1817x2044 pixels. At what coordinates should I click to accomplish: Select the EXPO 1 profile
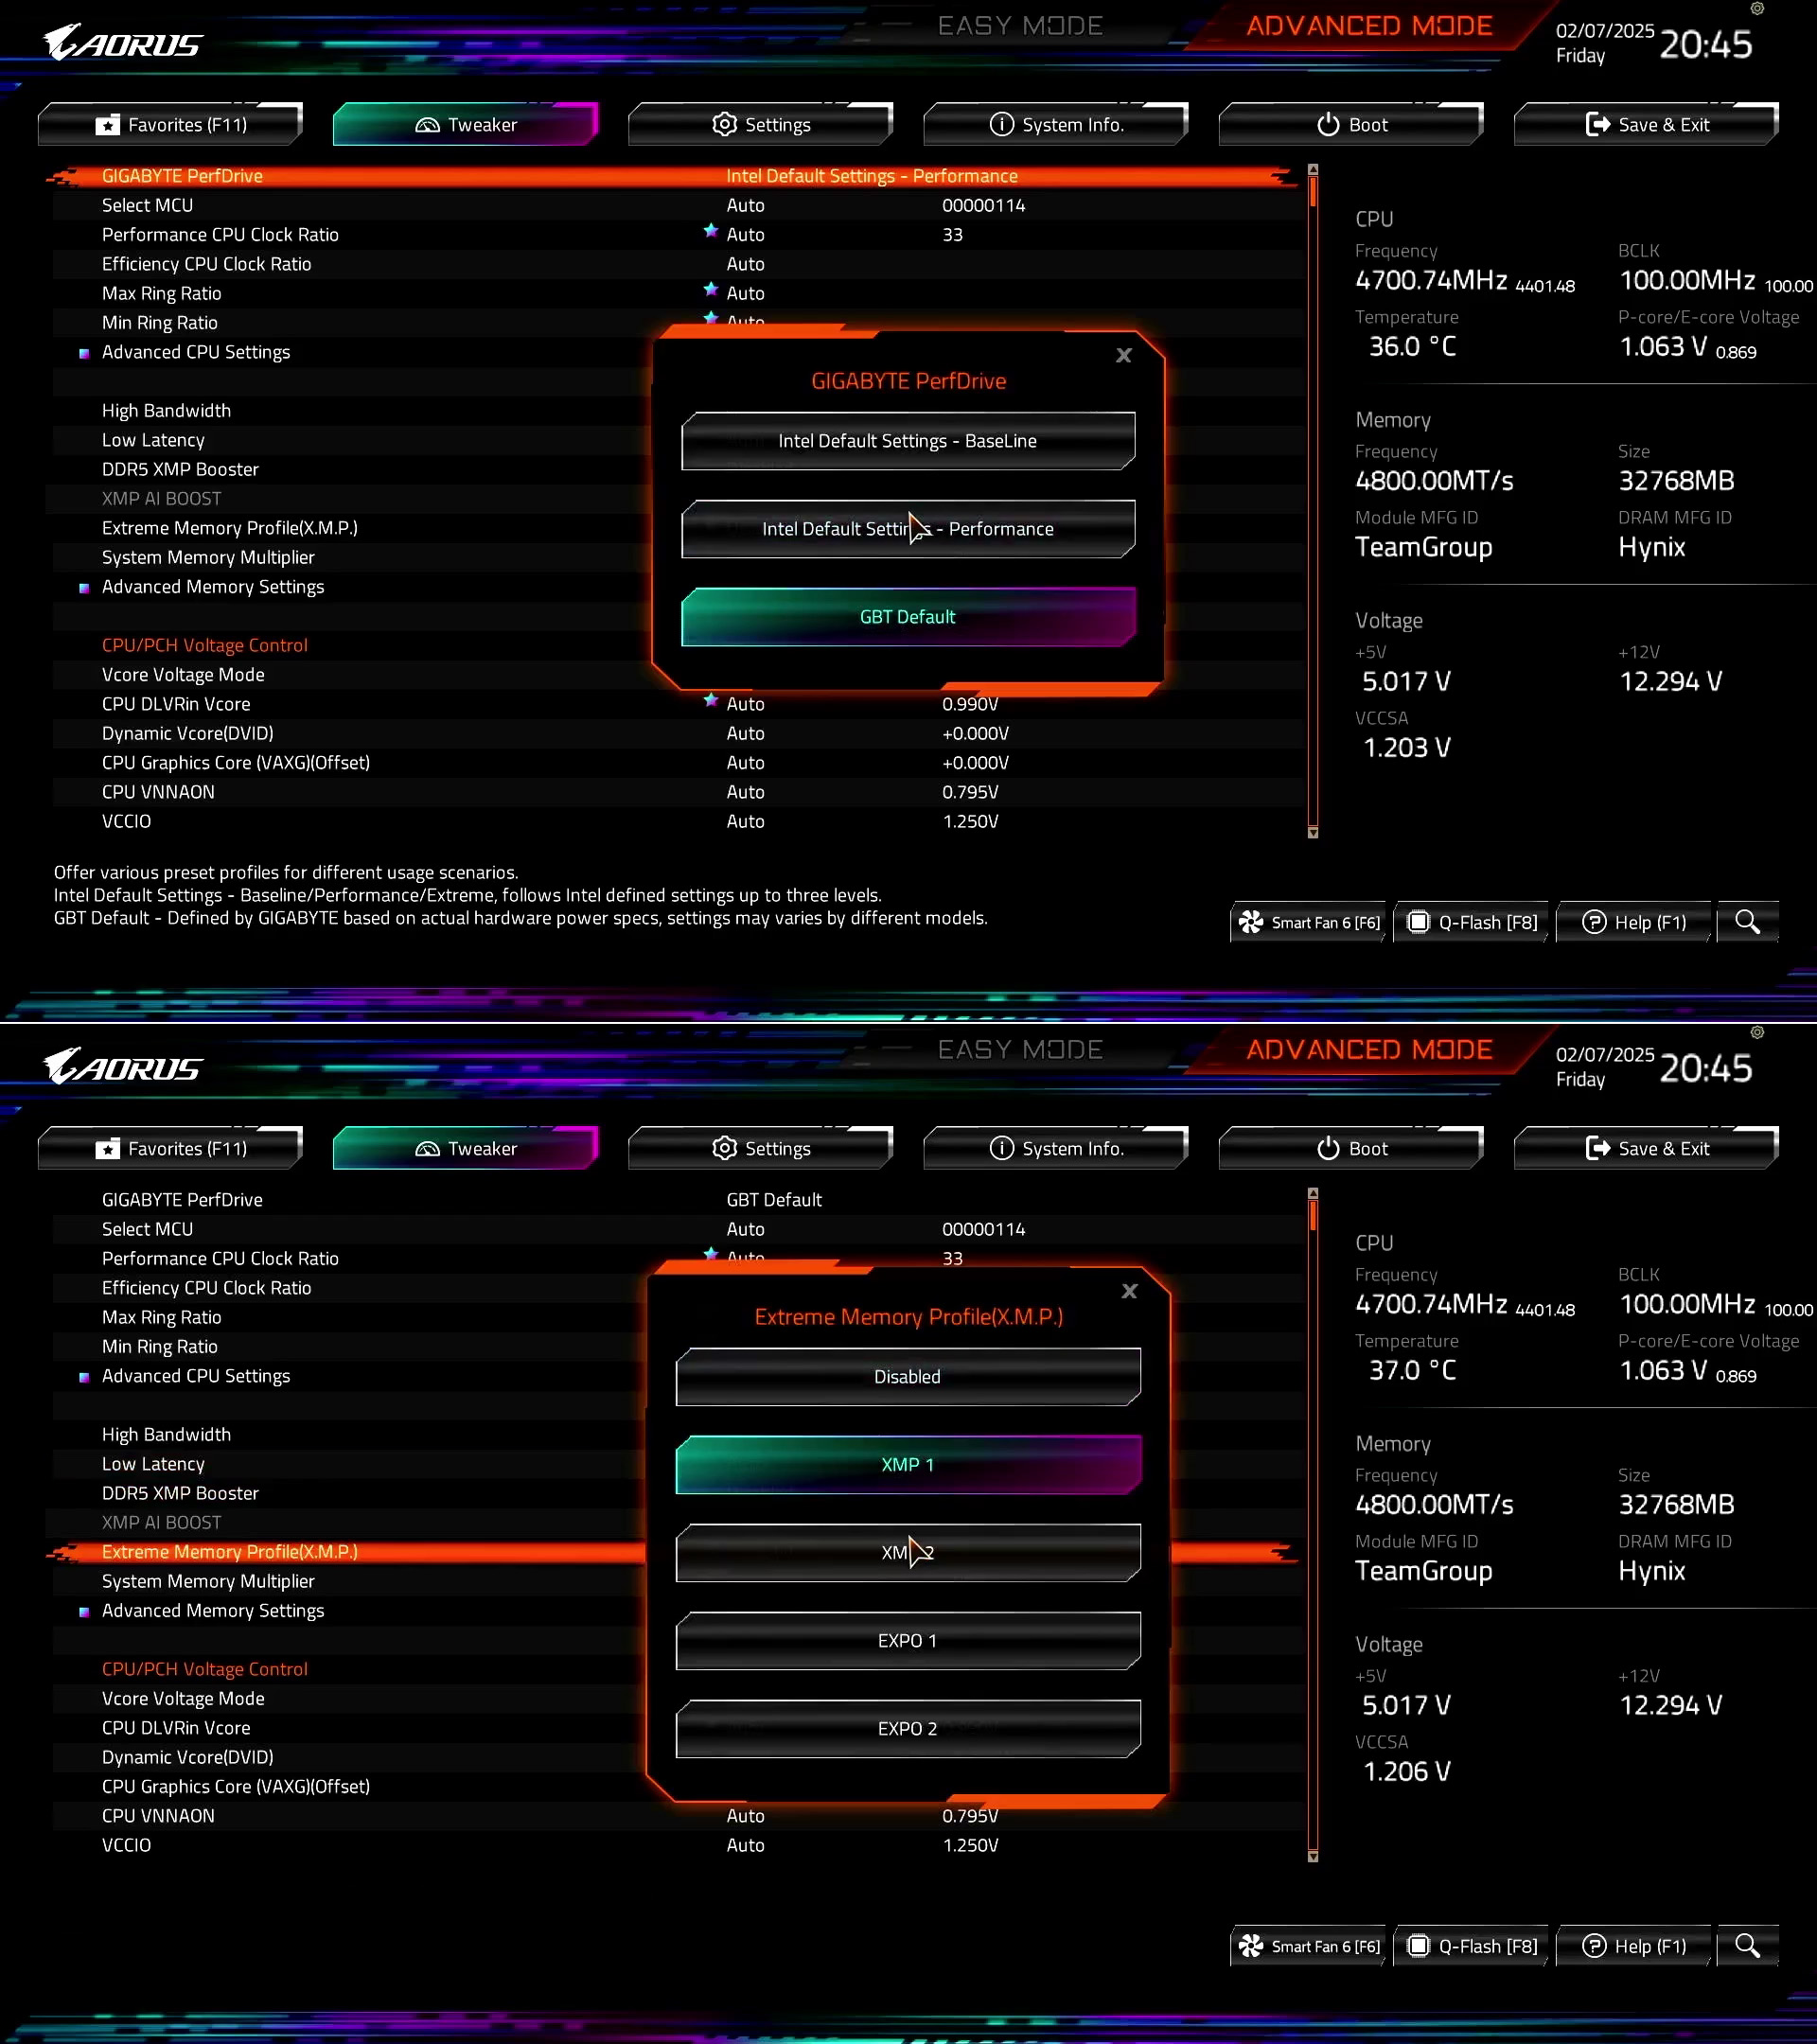tap(907, 1641)
